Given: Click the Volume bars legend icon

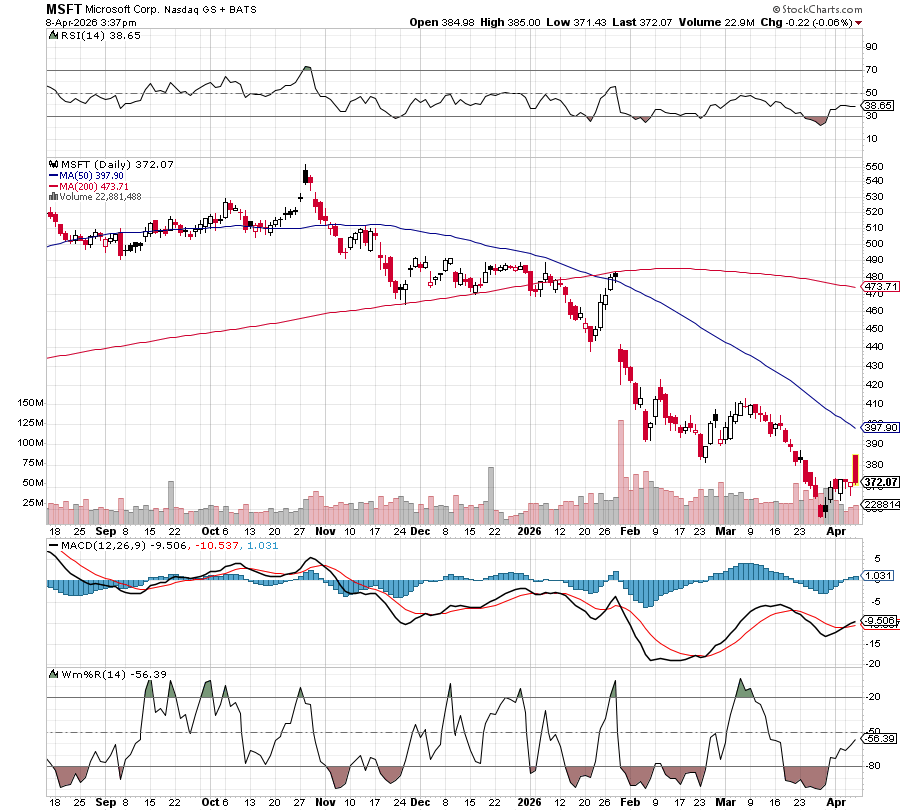Looking at the screenshot, I should tap(54, 197).
